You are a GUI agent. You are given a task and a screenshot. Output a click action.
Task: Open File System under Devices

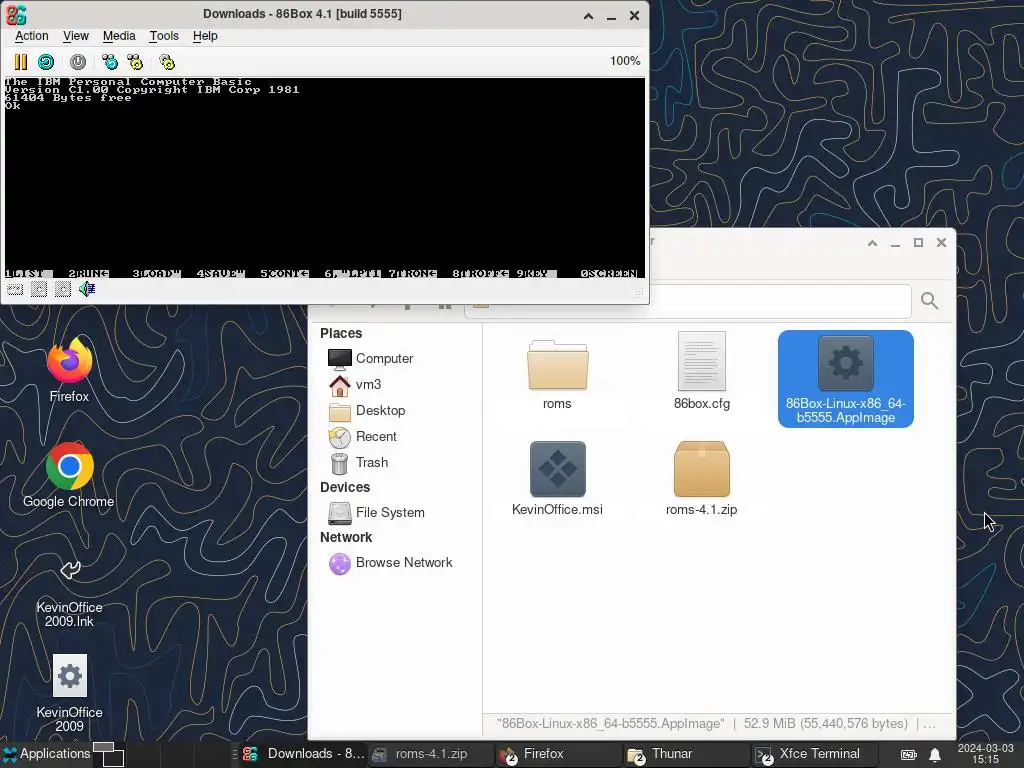pos(376,513)
